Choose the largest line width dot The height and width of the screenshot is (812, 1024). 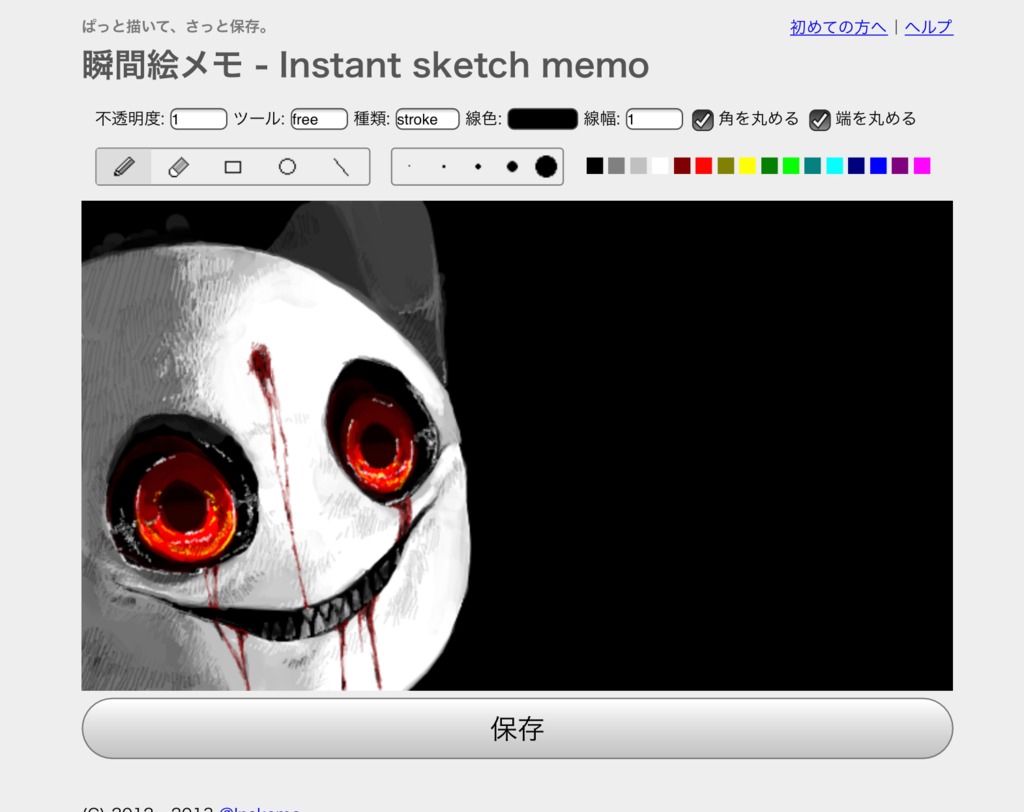[x=546, y=167]
